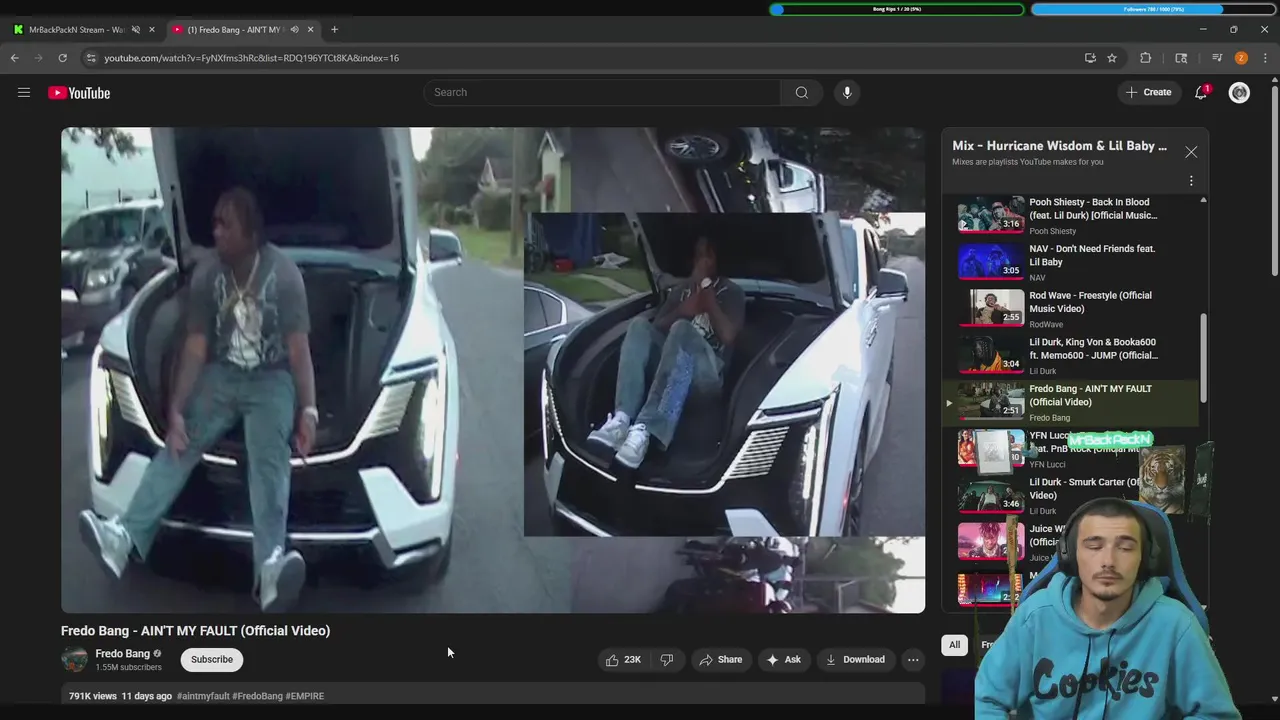The height and width of the screenshot is (720, 1280).
Task: Toggle audio on the Fredo Bang tab
Action: tap(294, 30)
